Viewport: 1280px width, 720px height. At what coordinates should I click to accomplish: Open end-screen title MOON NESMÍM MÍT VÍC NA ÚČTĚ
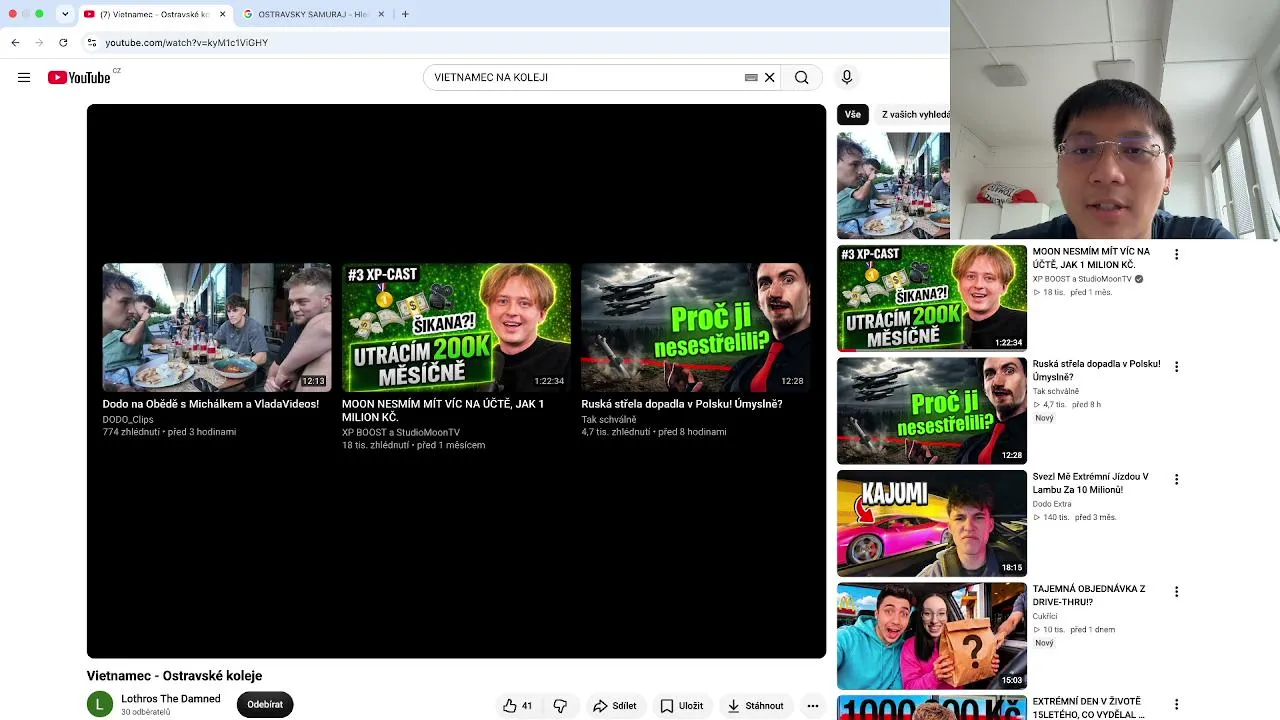point(443,411)
